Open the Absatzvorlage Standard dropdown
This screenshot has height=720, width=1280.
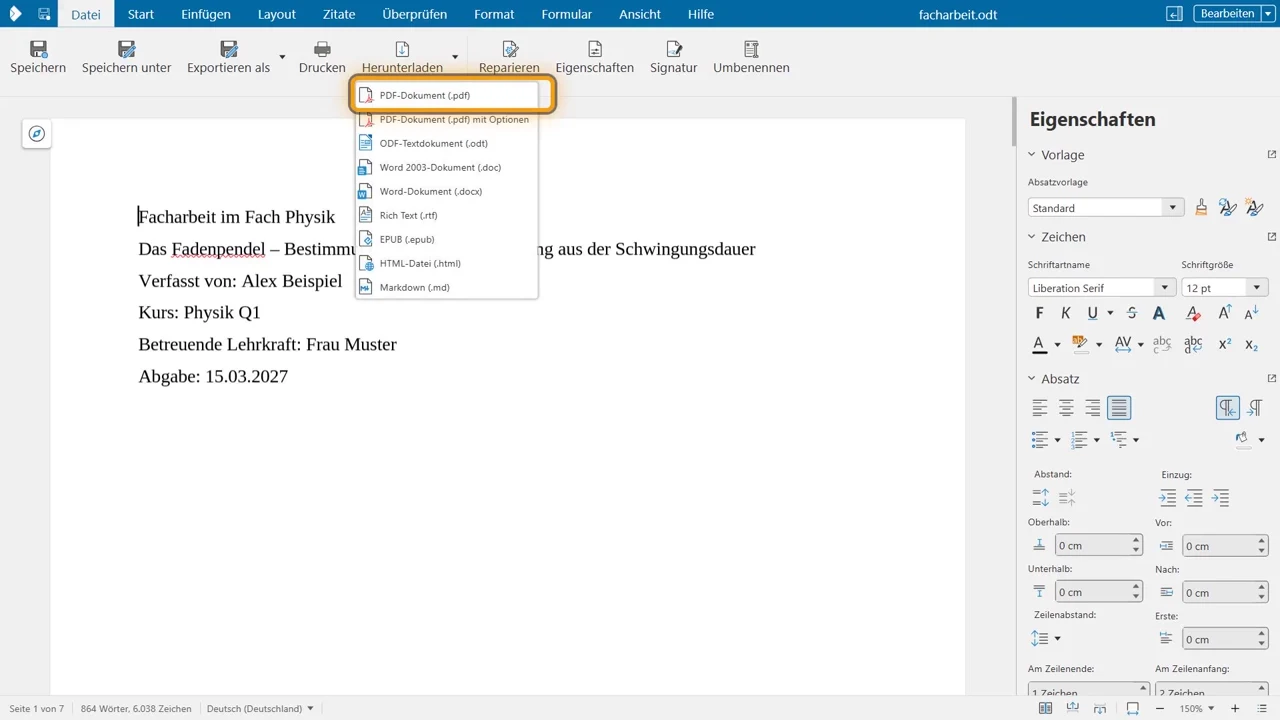(x=1173, y=208)
